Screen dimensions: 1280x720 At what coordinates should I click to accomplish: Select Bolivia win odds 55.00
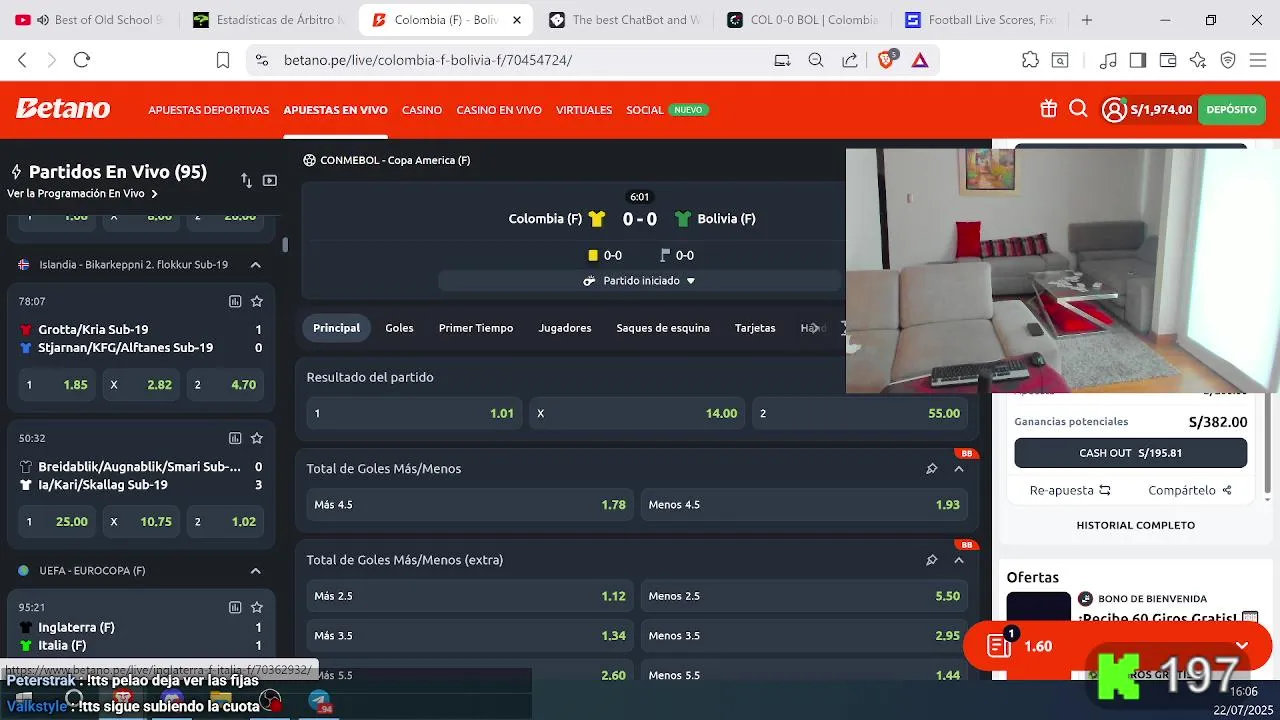tap(860, 413)
